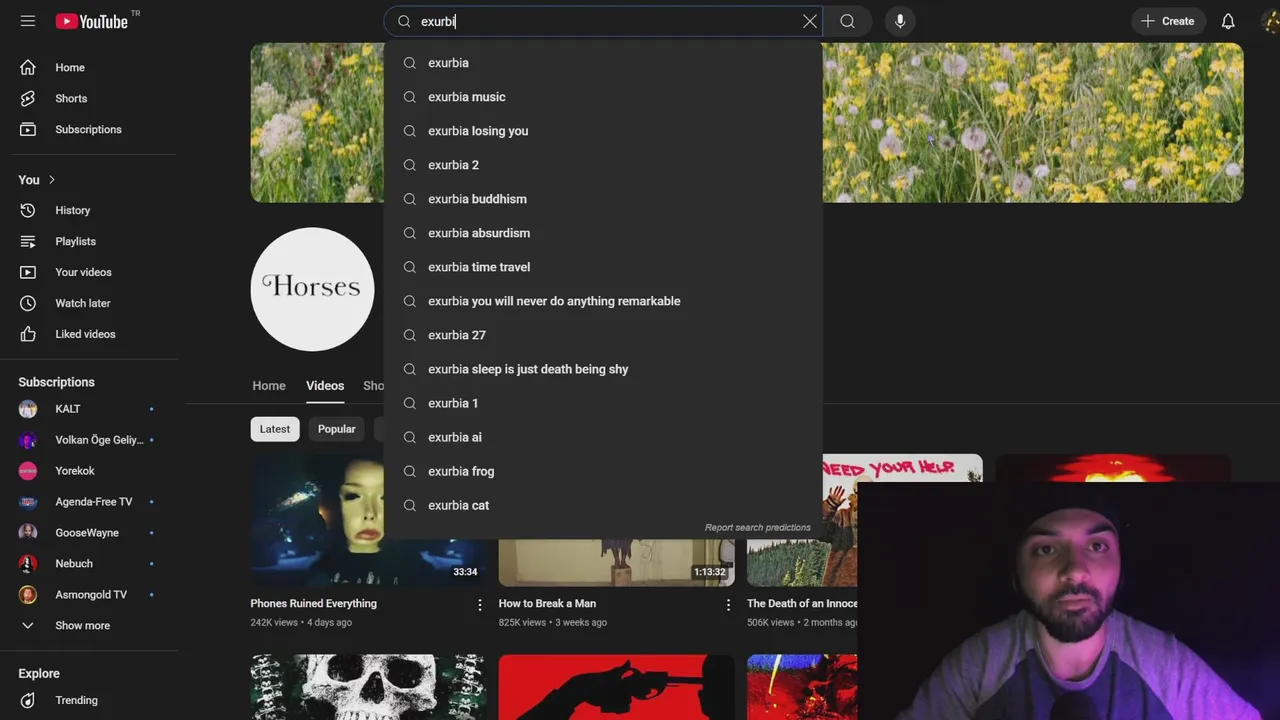Select suggestion 'exurbia cat'
The image size is (1280, 720).
pyautogui.click(x=603, y=505)
